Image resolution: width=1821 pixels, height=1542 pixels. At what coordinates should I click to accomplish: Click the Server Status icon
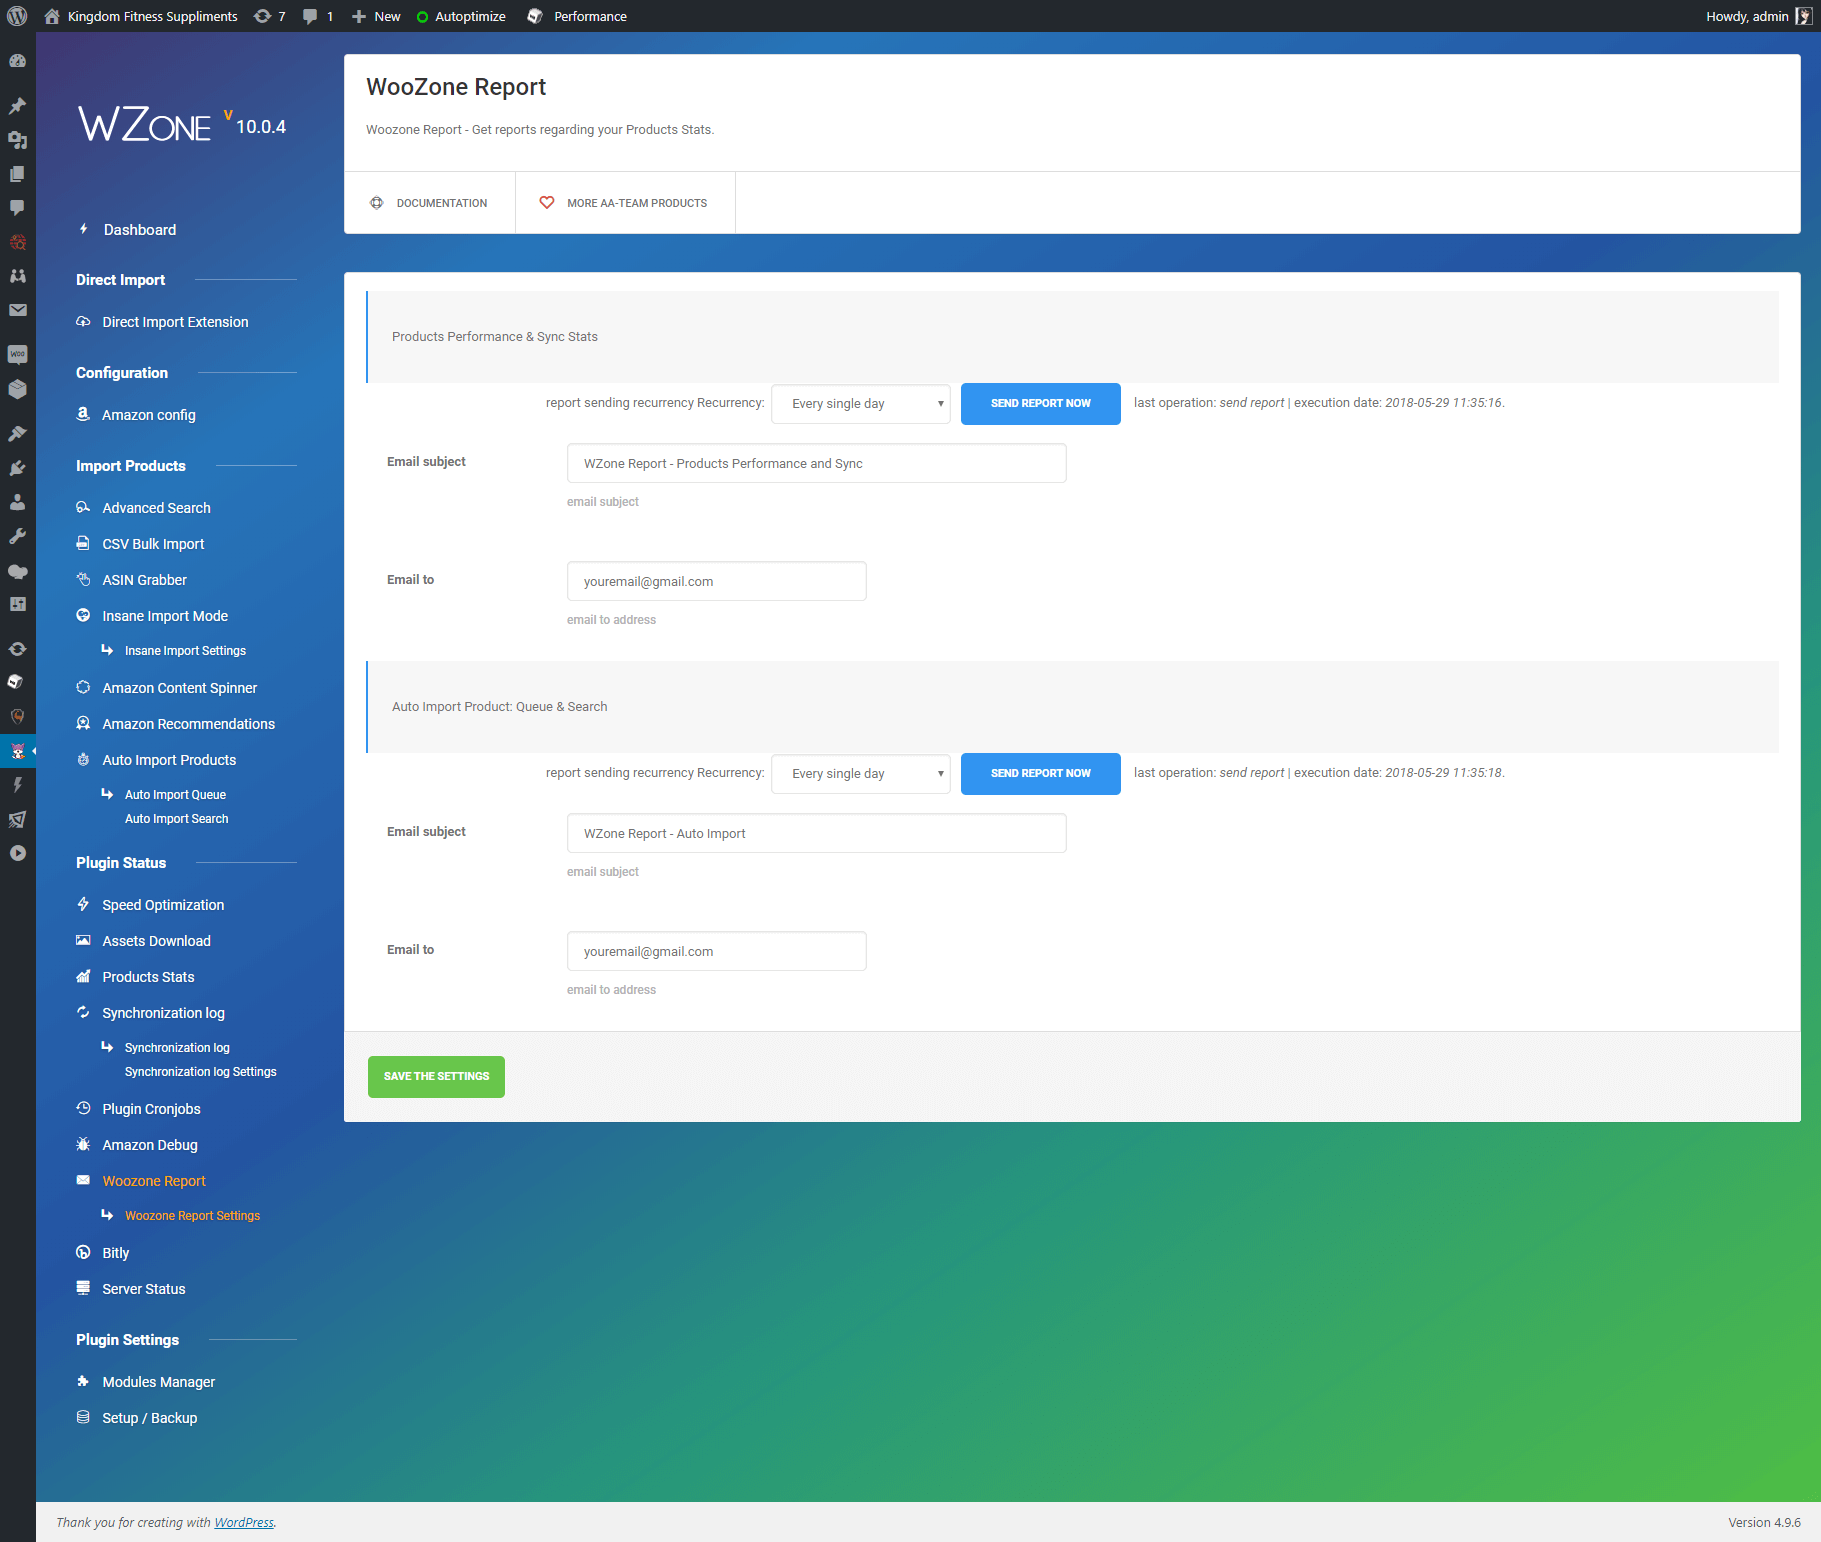[x=83, y=1288]
